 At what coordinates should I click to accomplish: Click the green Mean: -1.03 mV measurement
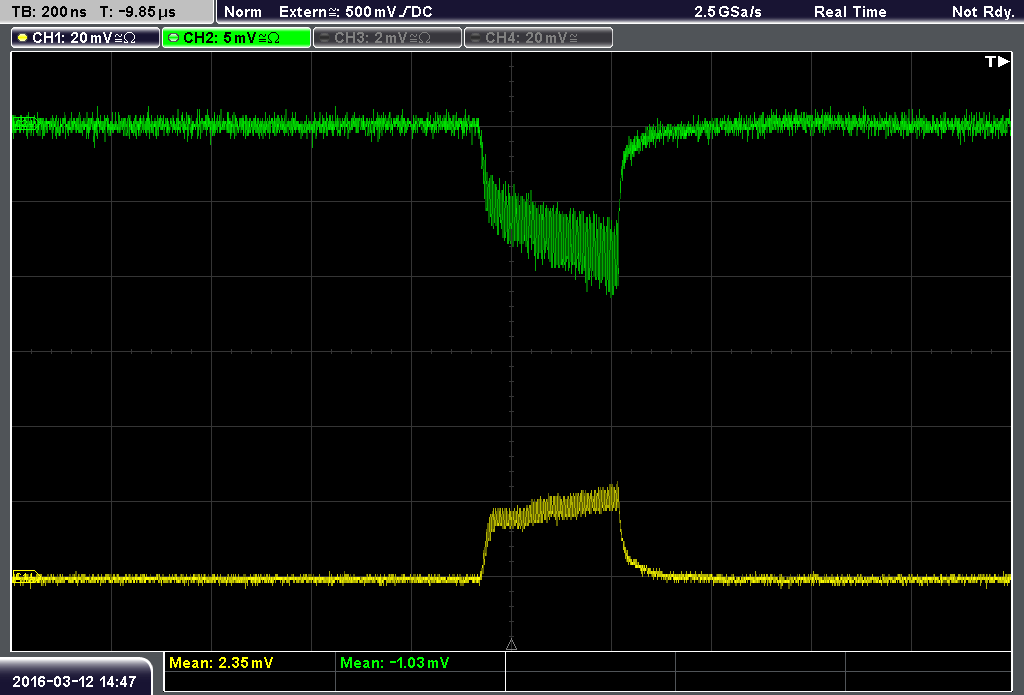394,663
